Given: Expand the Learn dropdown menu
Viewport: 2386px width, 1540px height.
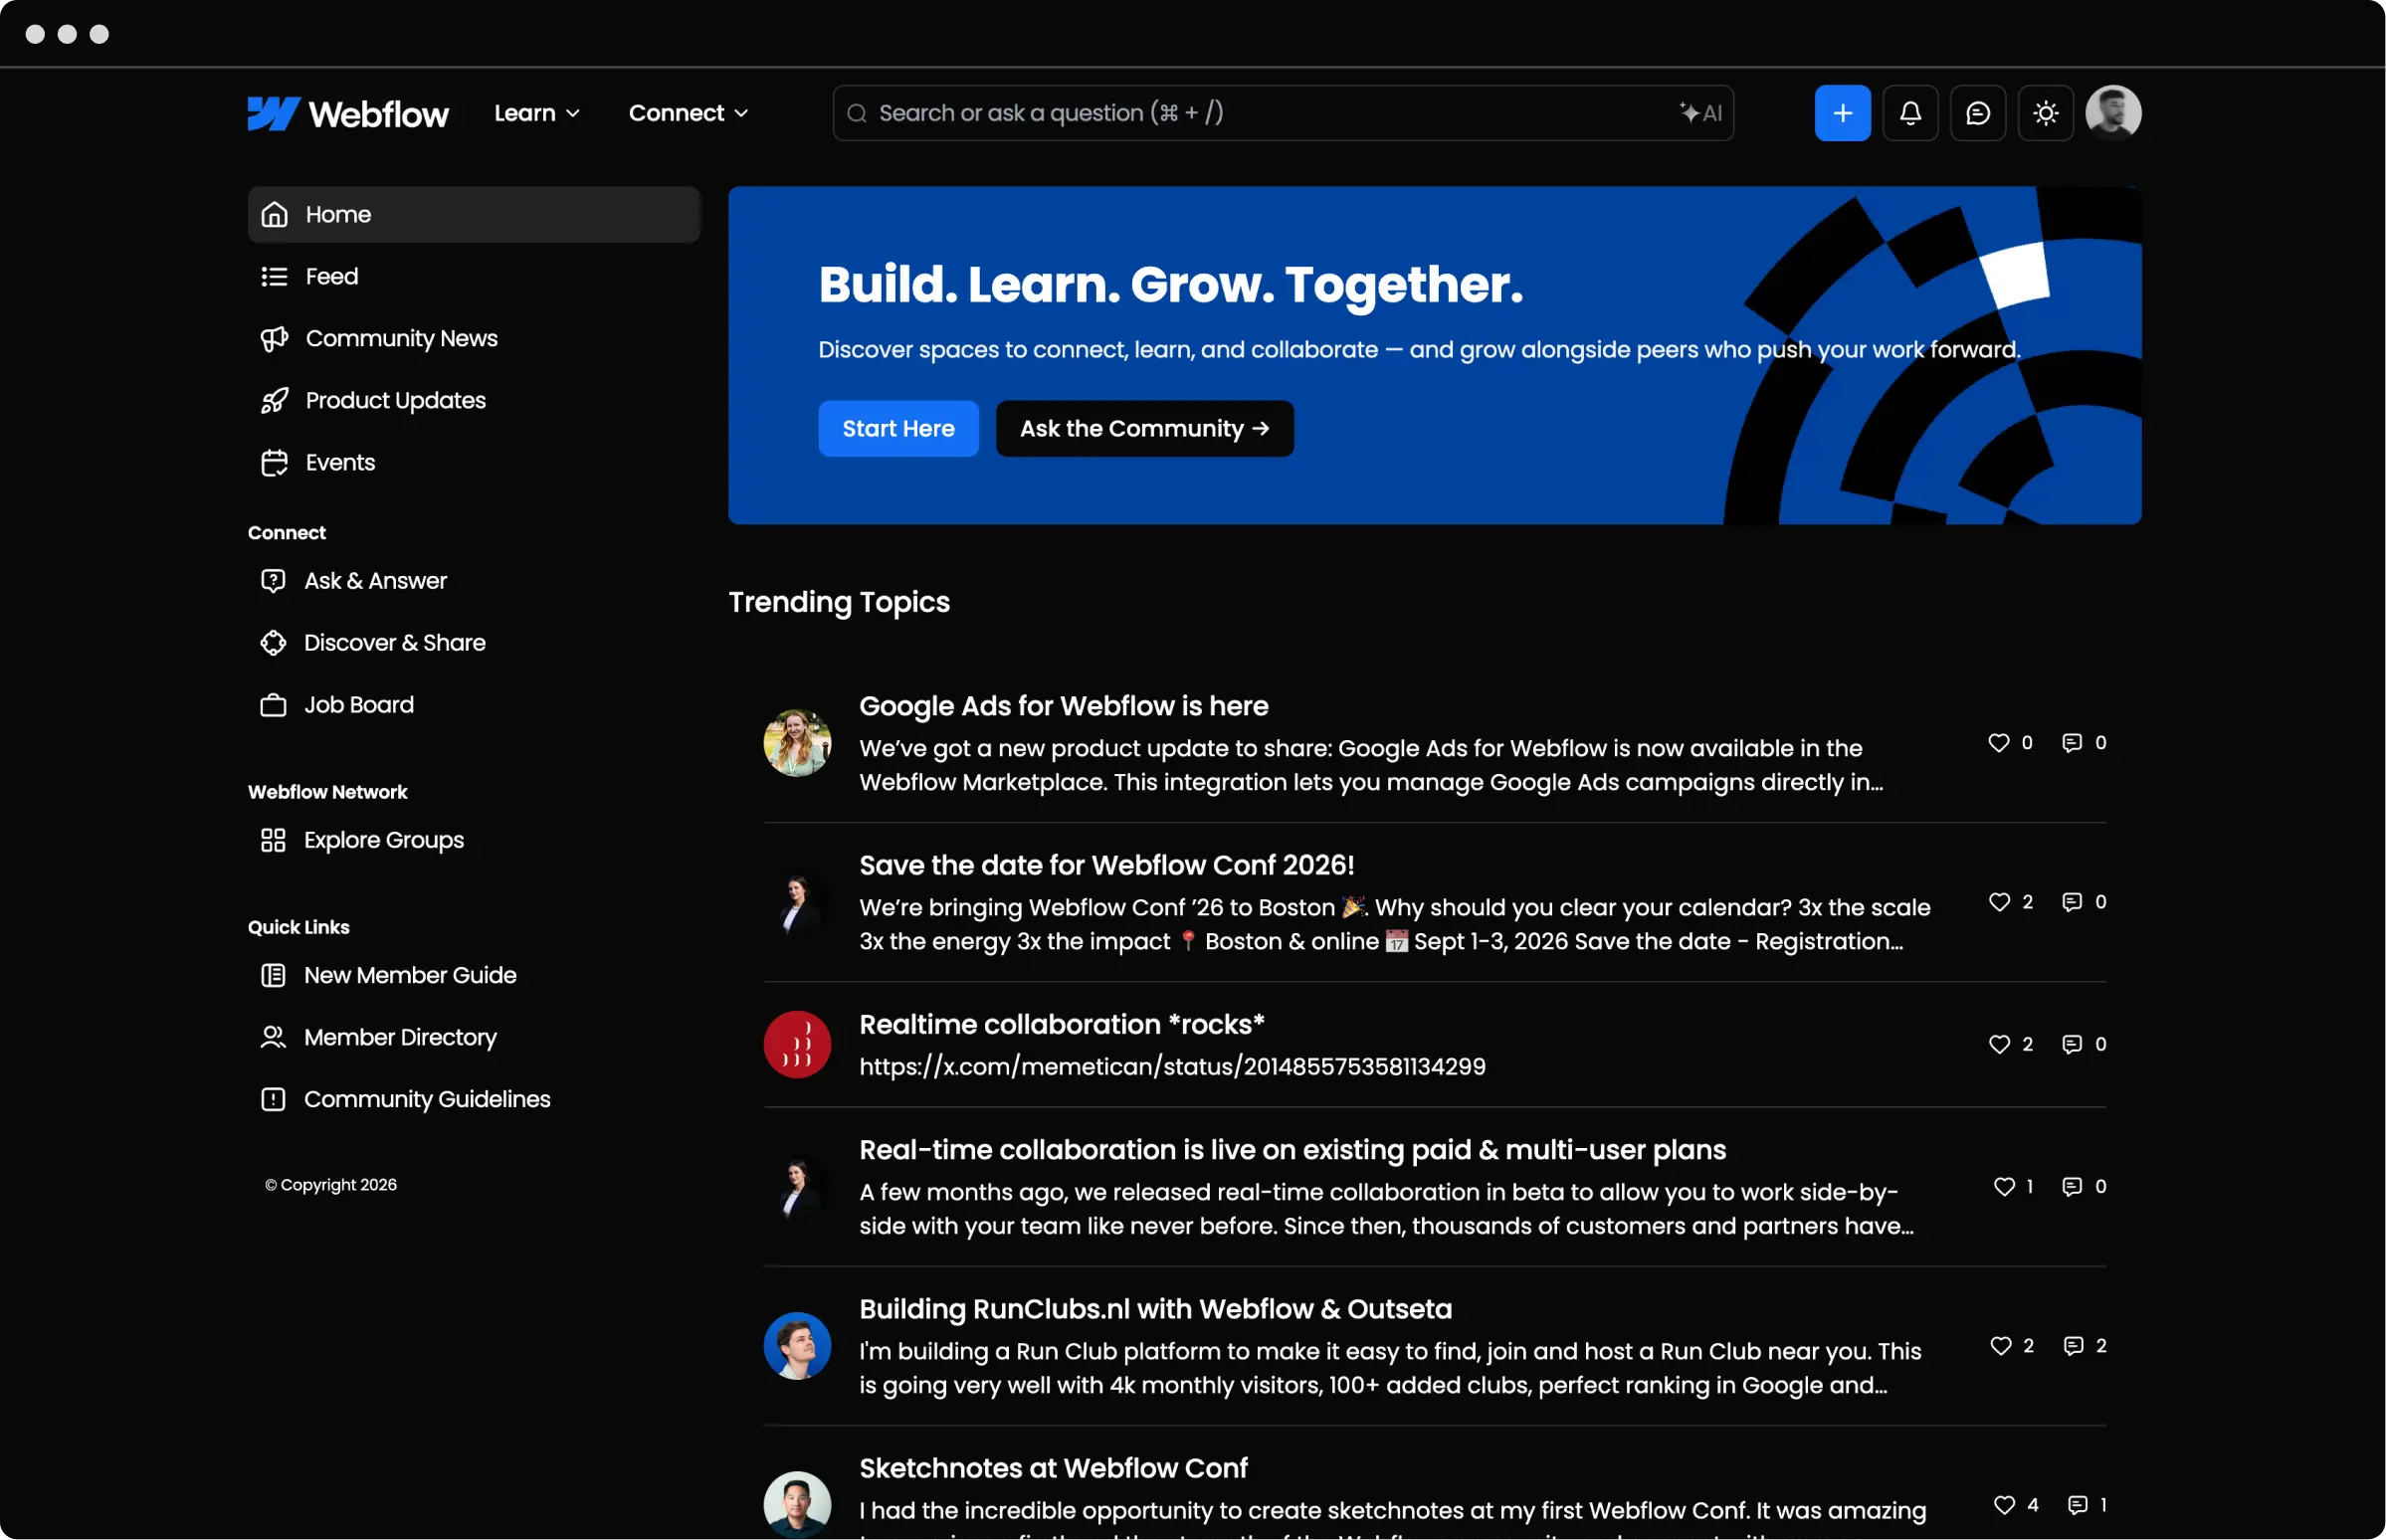Looking at the screenshot, I should pyautogui.click(x=536, y=113).
